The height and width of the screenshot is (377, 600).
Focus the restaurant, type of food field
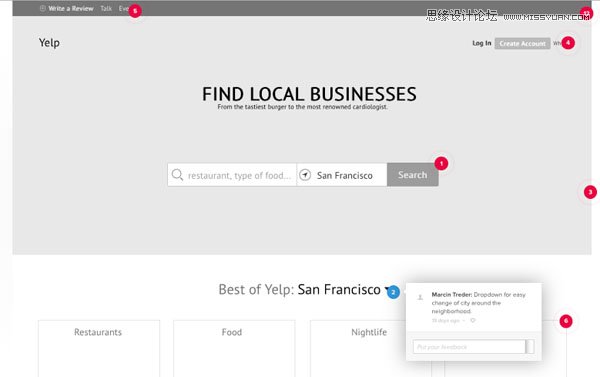click(232, 175)
